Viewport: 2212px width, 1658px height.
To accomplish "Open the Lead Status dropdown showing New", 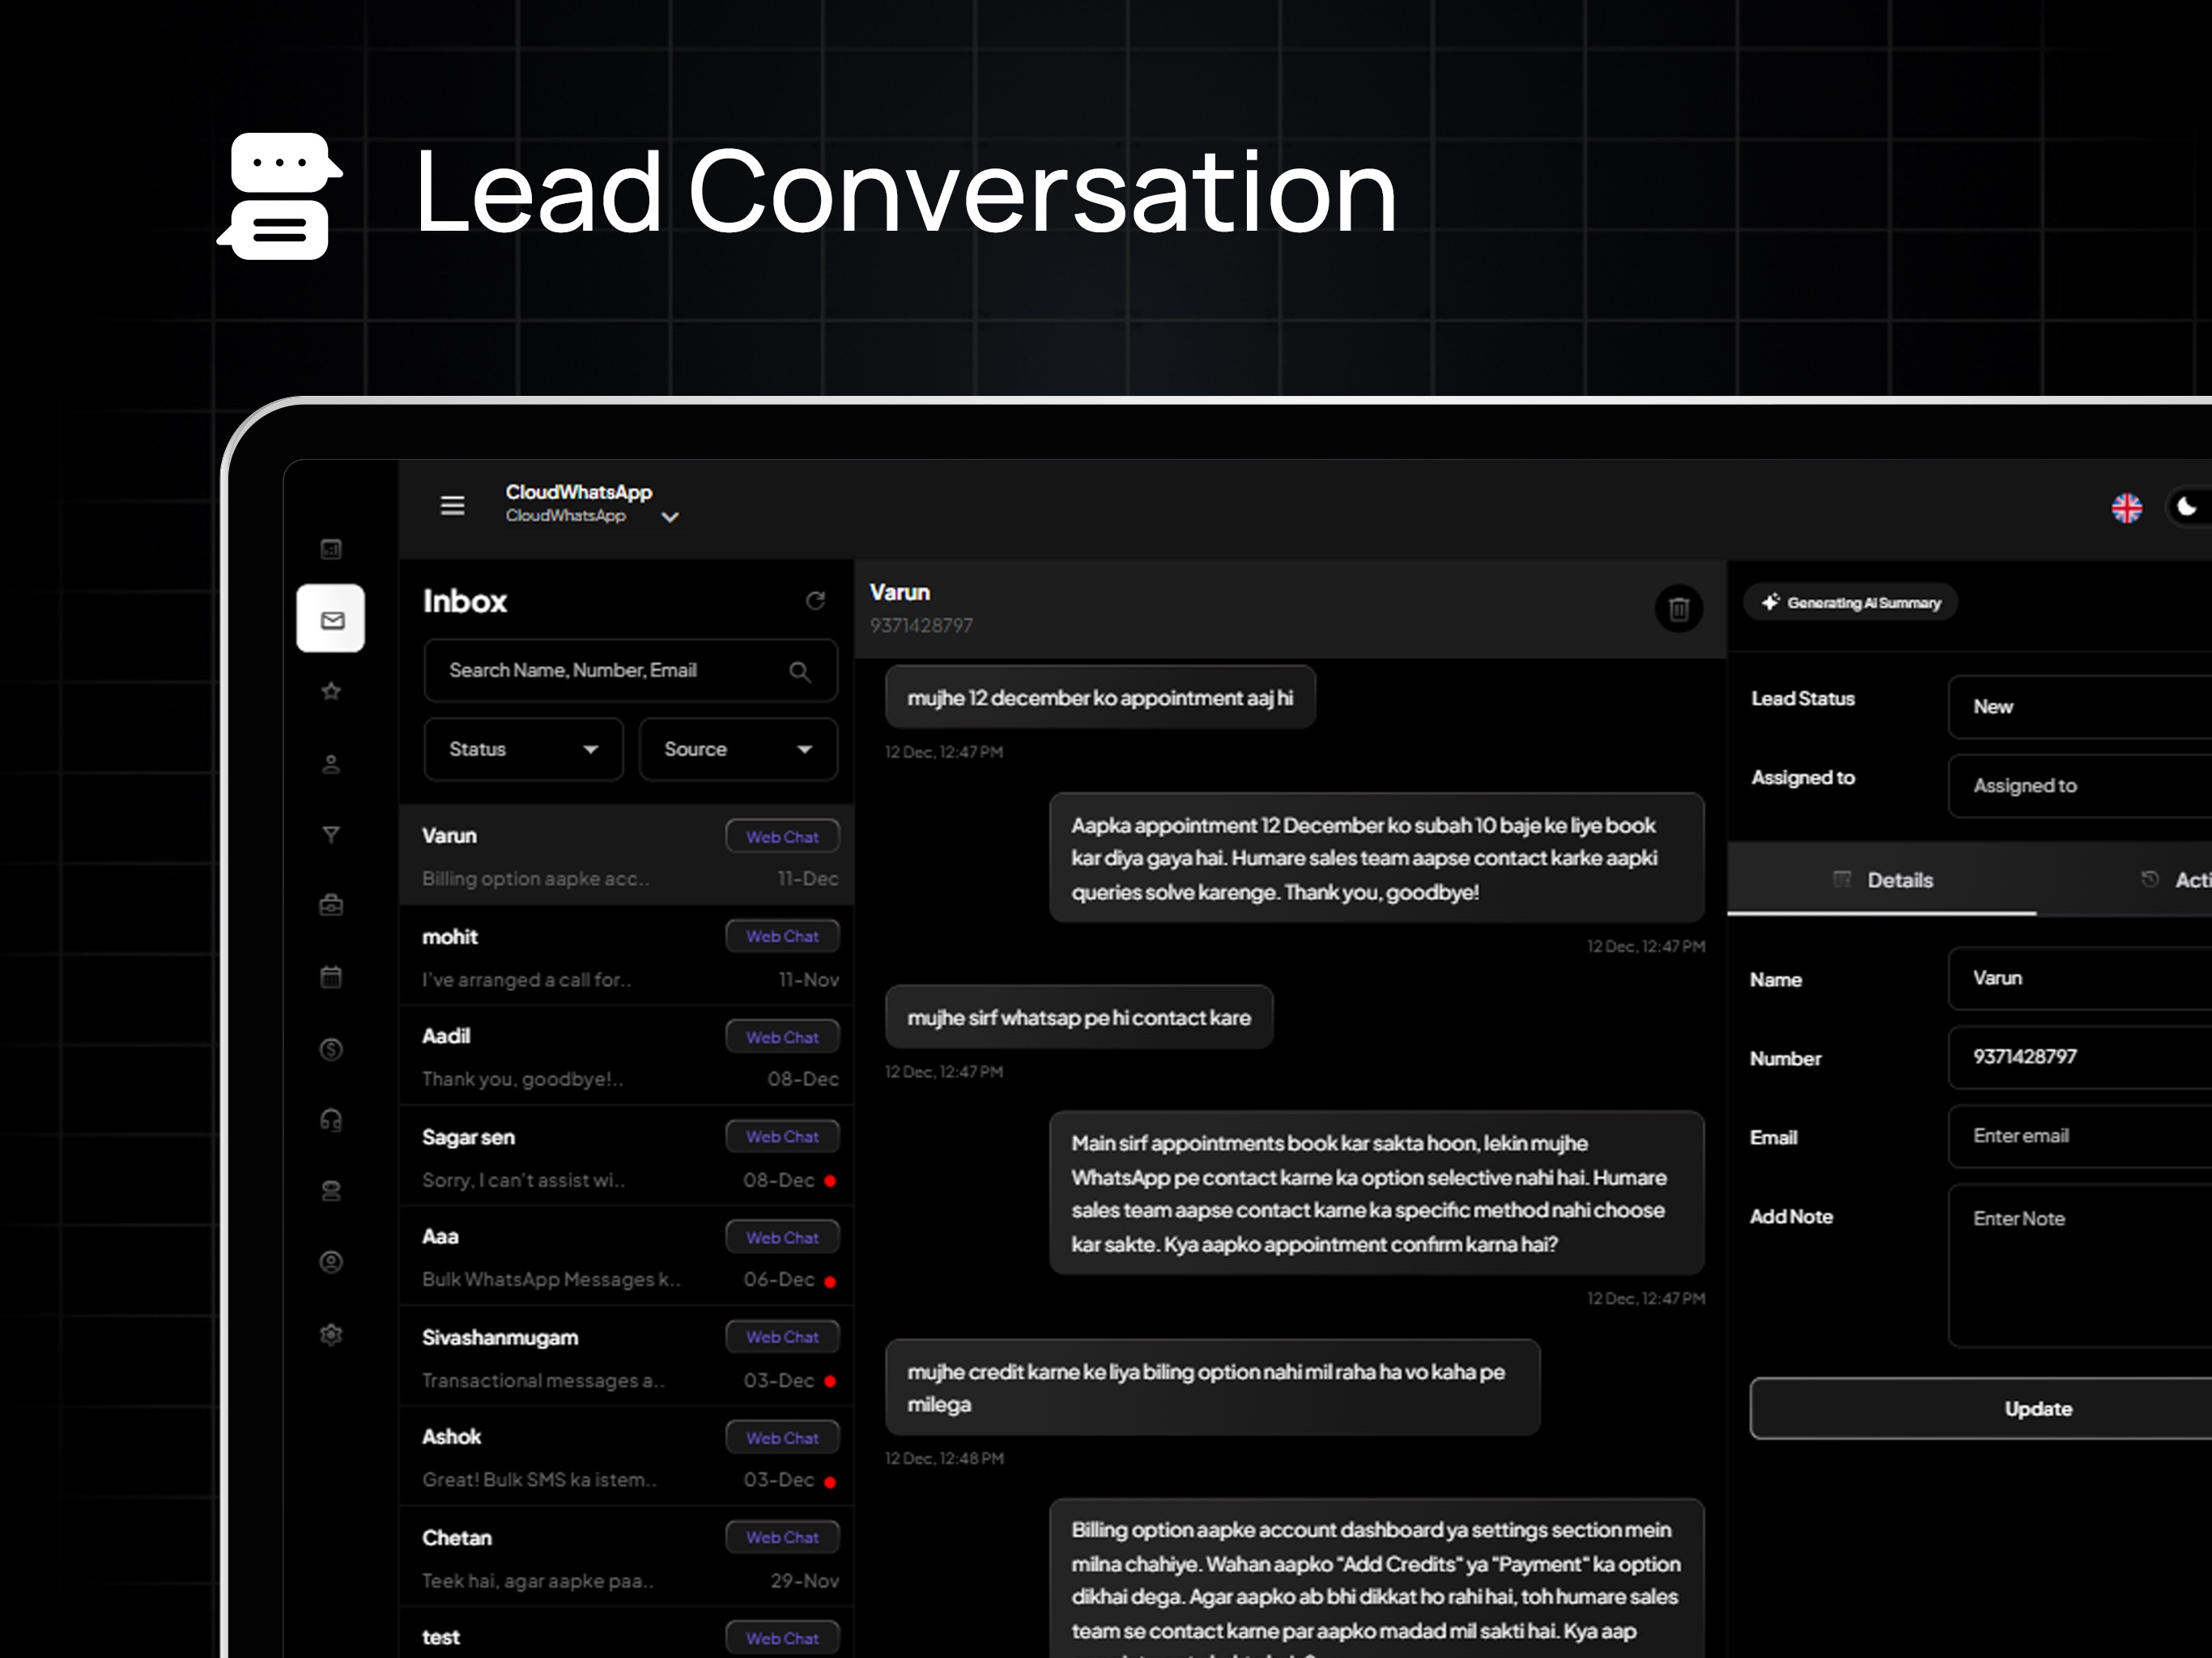I will point(2080,707).
